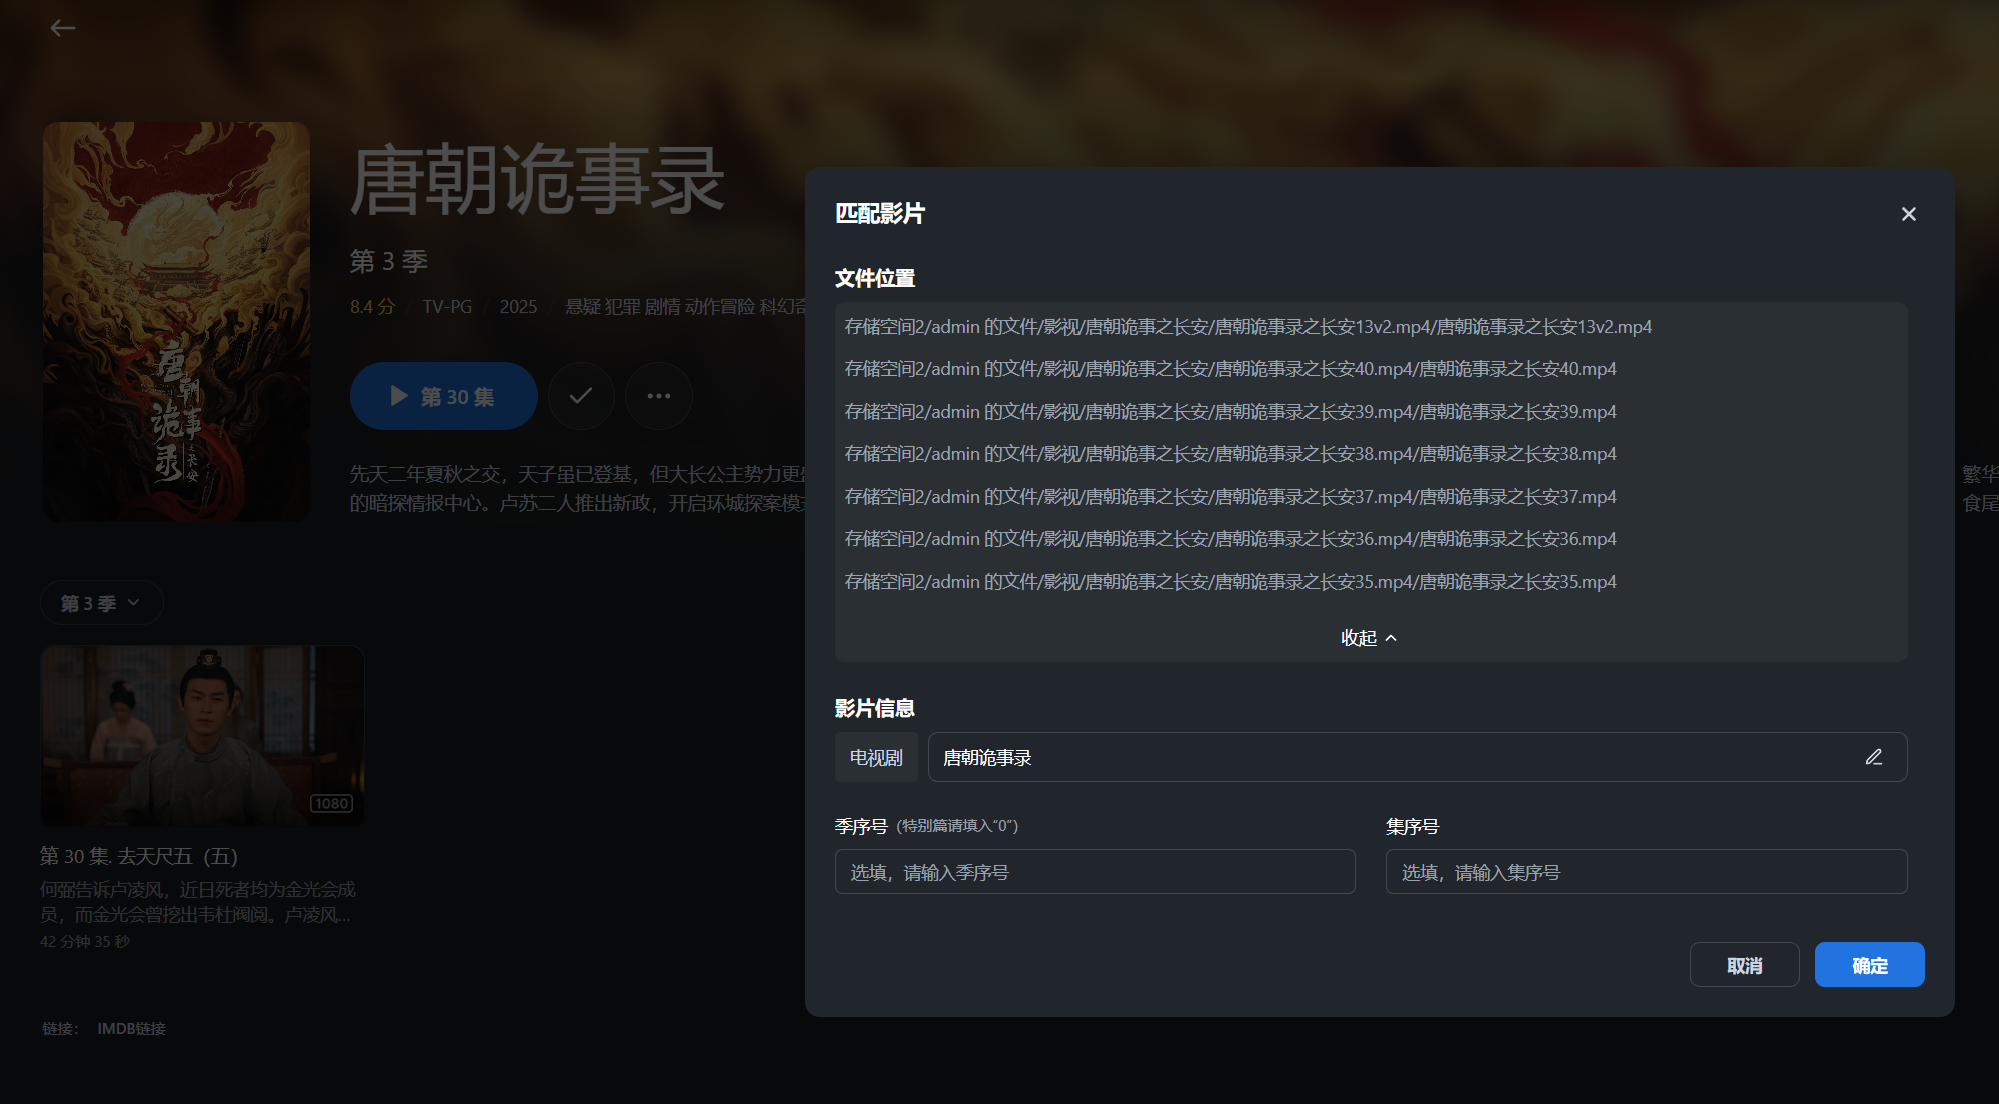The height and width of the screenshot is (1104, 1999).
Task: Collapse the file list with 收起
Action: tap(1368, 638)
